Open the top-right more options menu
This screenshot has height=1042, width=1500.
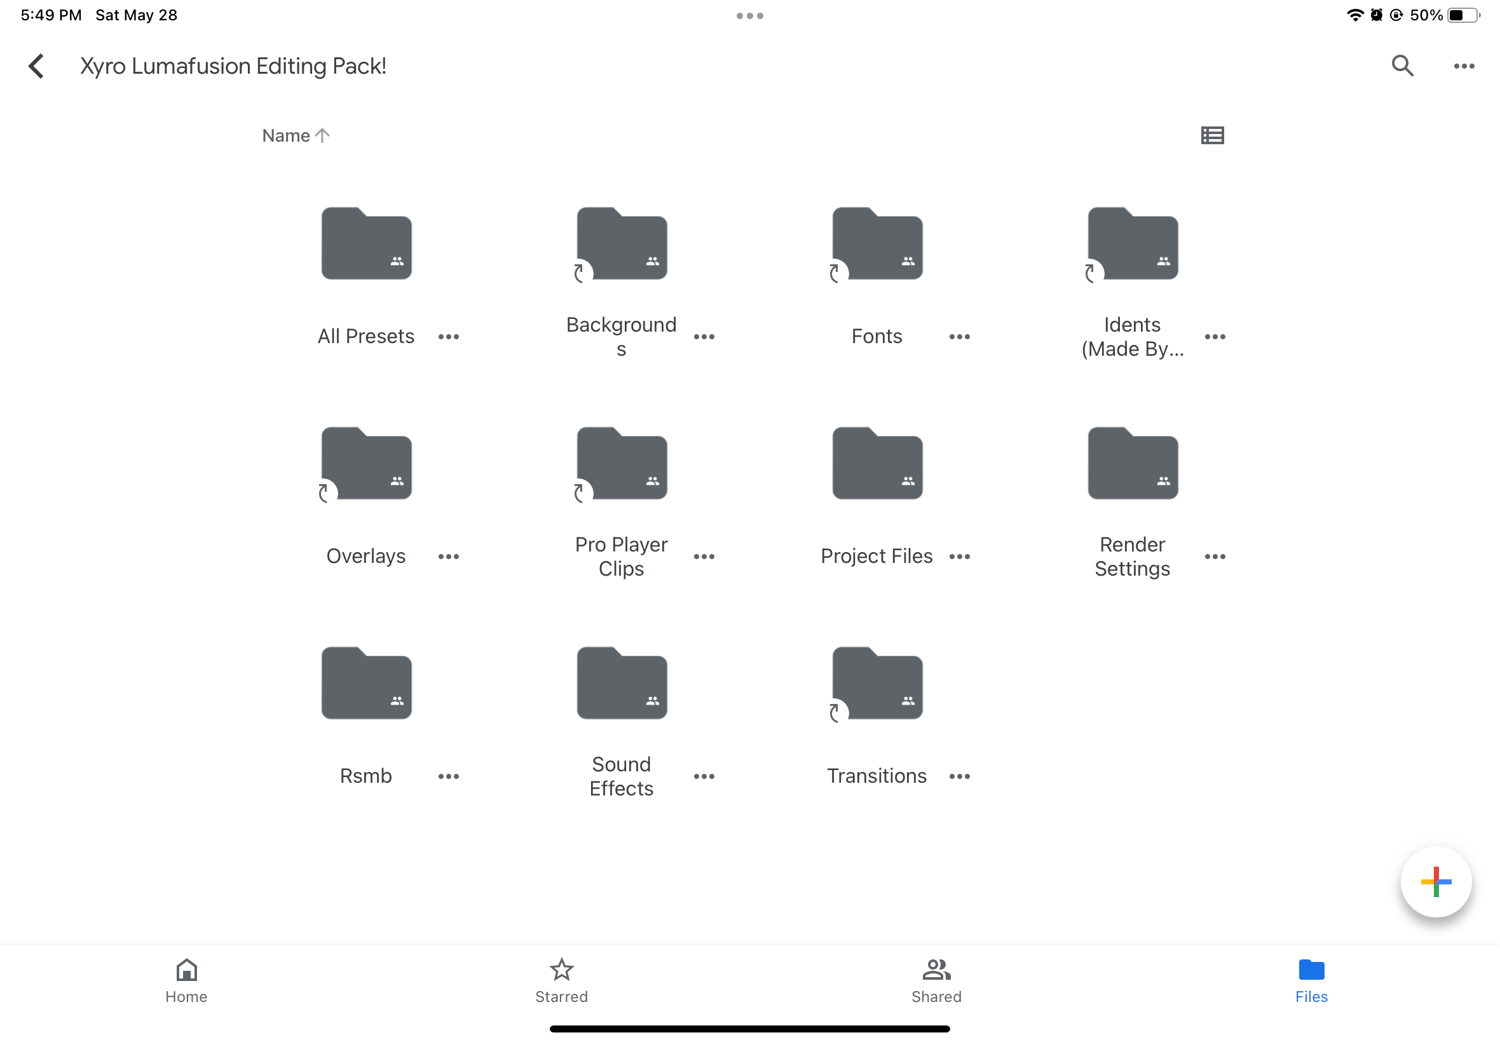tap(1464, 66)
